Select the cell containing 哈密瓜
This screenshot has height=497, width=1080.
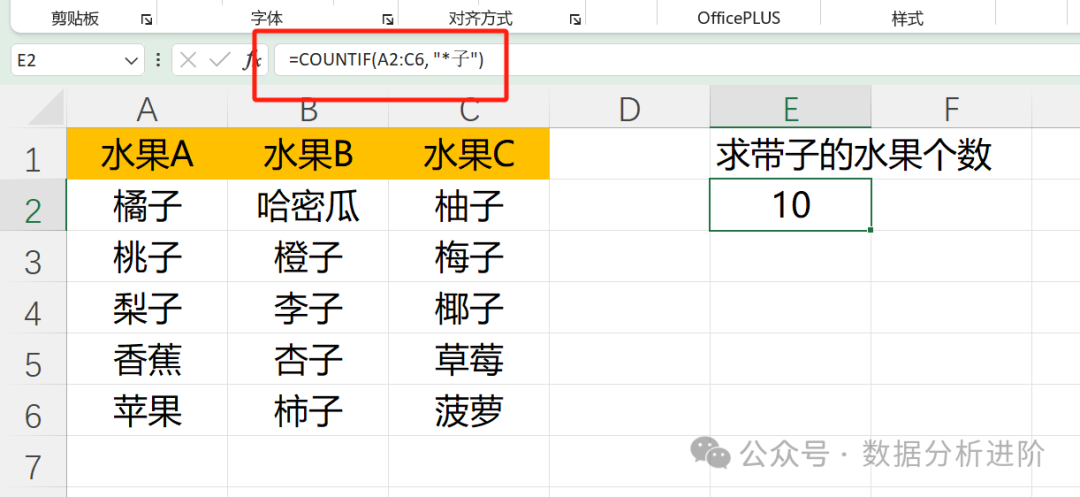click(x=308, y=207)
